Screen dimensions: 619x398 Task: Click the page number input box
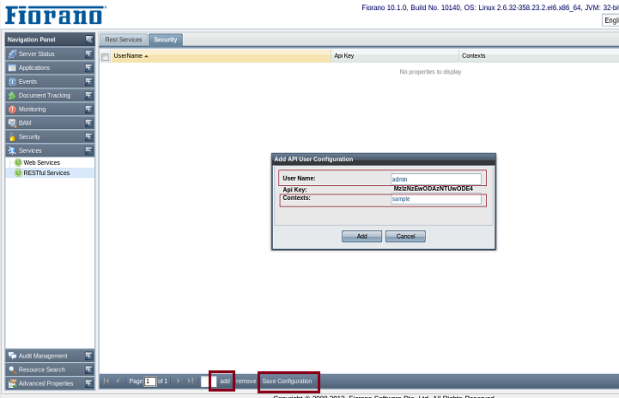pos(150,381)
